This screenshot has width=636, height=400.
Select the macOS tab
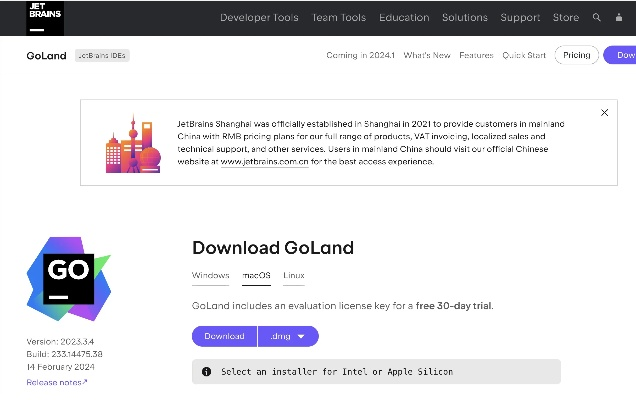click(257, 275)
